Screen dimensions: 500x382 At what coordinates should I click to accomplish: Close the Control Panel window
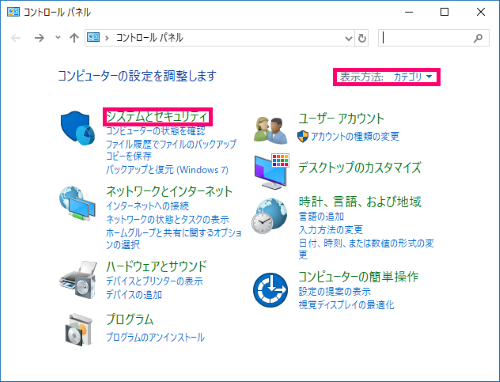pos(481,12)
